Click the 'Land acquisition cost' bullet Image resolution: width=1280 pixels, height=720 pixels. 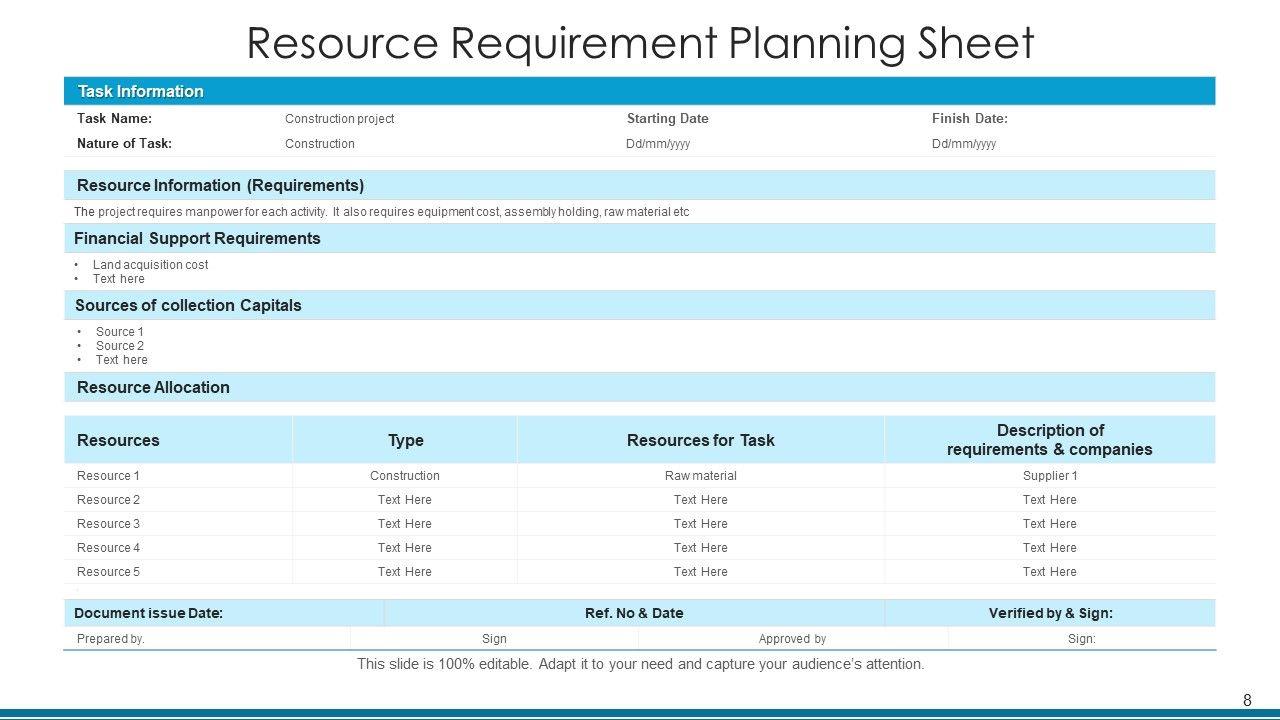pos(150,265)
